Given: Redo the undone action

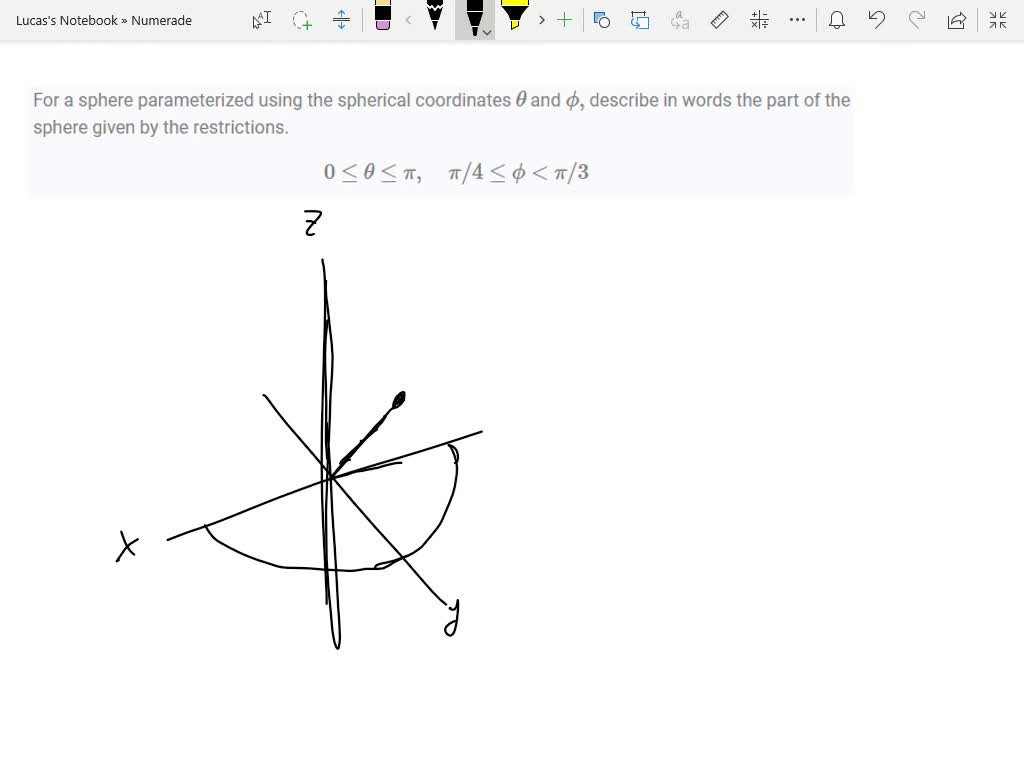Looking at the screenshot, I should click(917, 20).
